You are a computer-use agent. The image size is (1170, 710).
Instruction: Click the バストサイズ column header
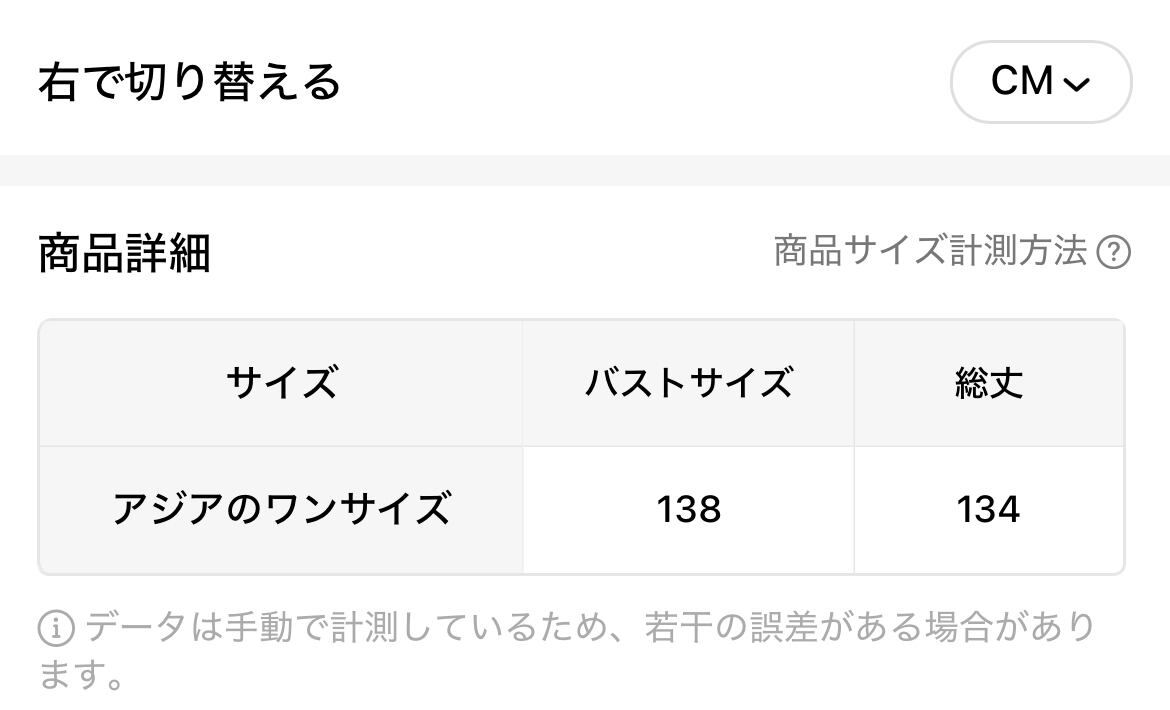(688, 383)
